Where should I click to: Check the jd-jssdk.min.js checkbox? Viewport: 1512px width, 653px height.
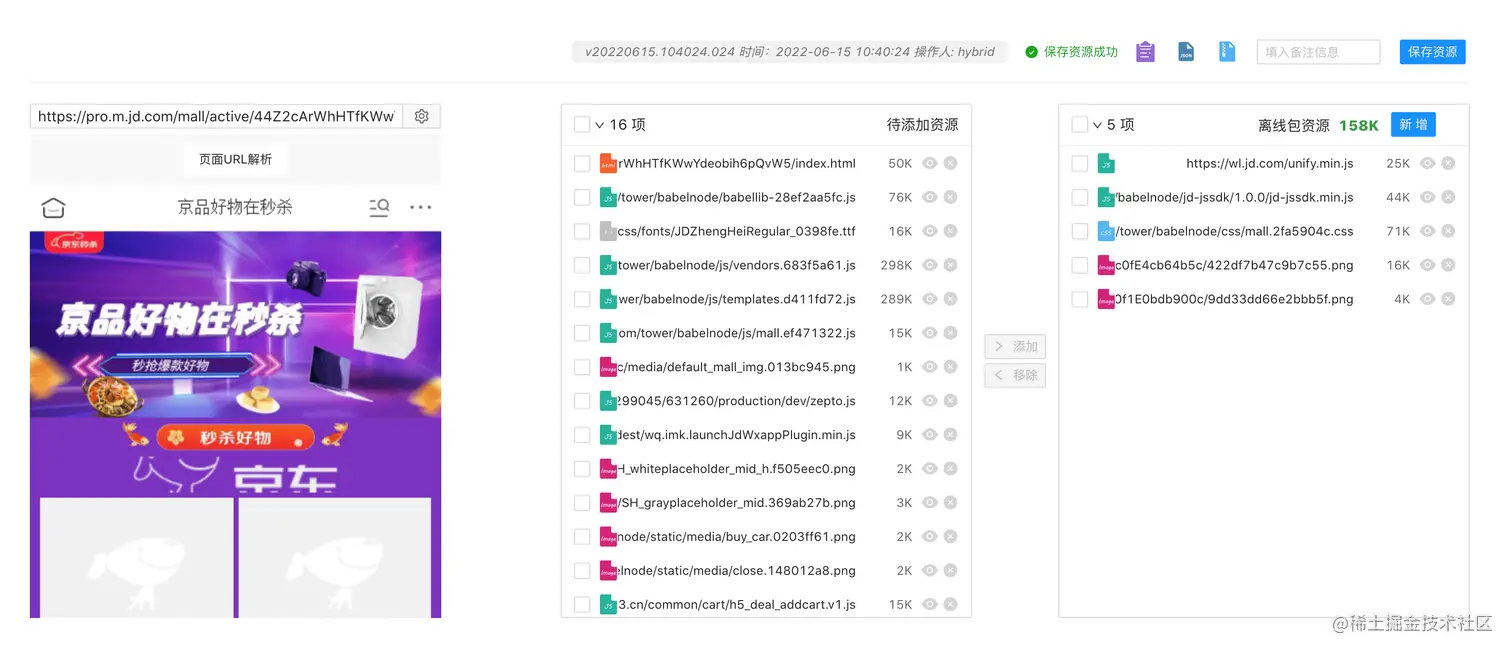click(x=1080, y=197)
